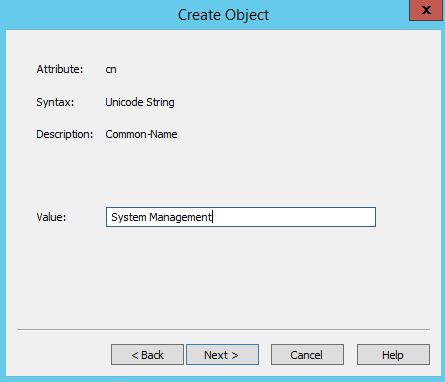Select the Create Object title bar
The width and height of the screenshot is (445, 382).
click(207, 15)
